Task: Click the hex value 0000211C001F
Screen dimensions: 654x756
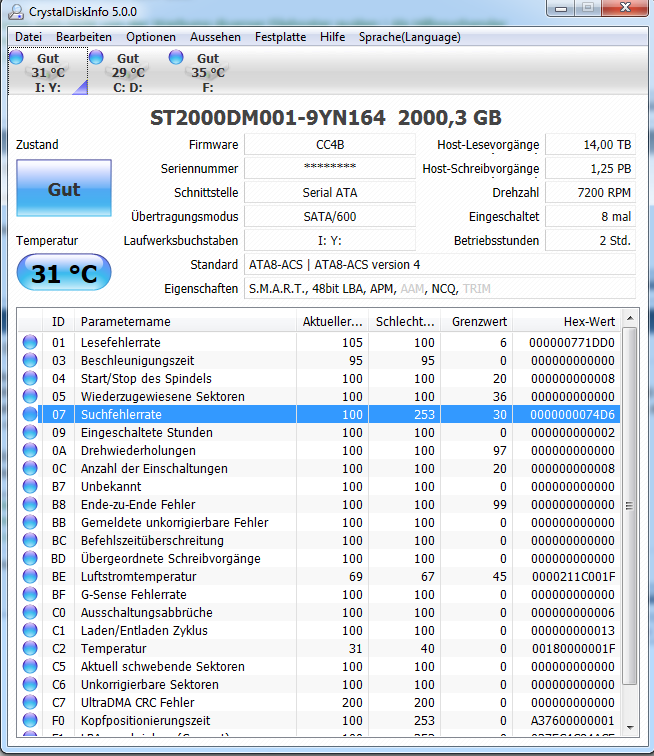Action: (x=573, y=577)
